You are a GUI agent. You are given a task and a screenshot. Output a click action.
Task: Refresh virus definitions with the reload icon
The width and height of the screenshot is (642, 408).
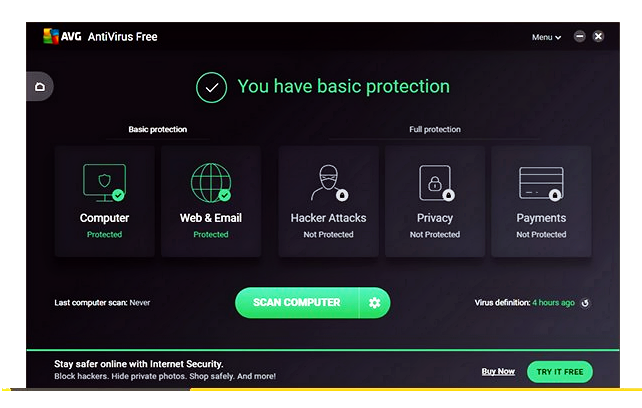pyautogui.click(x=585, y=303)
